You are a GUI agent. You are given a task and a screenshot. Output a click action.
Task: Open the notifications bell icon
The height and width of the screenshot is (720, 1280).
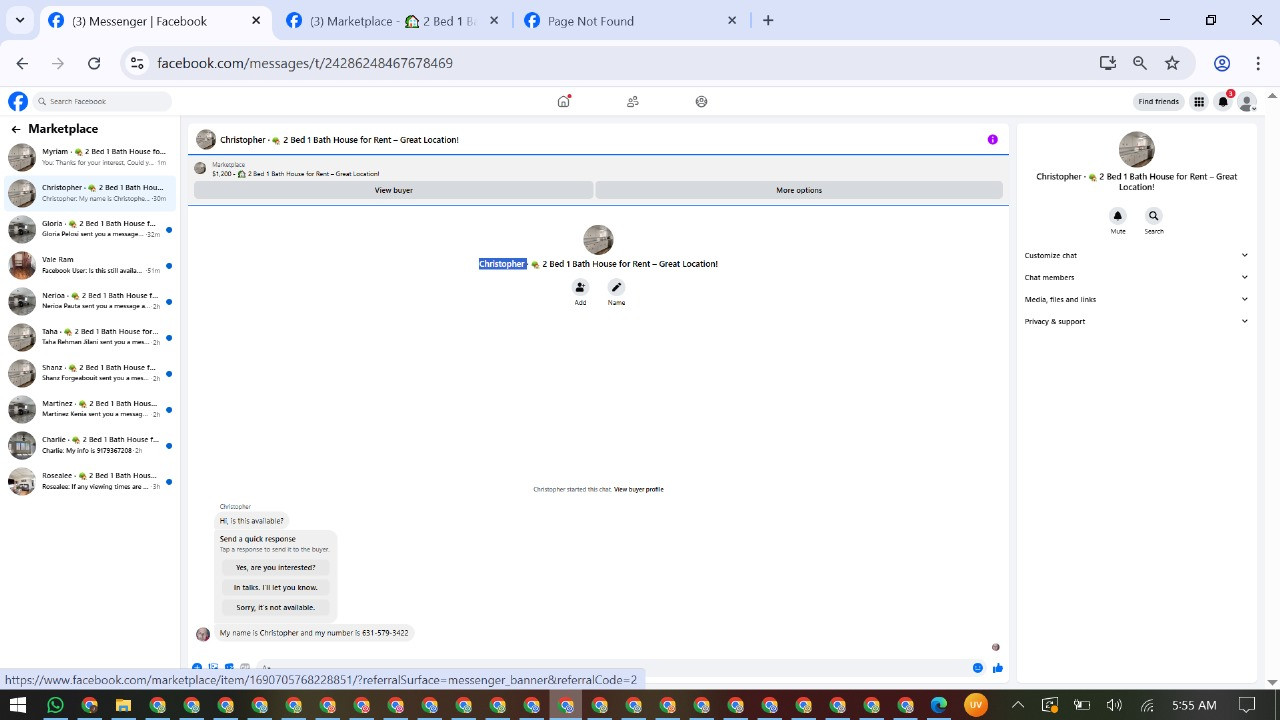click(1223, 101)
